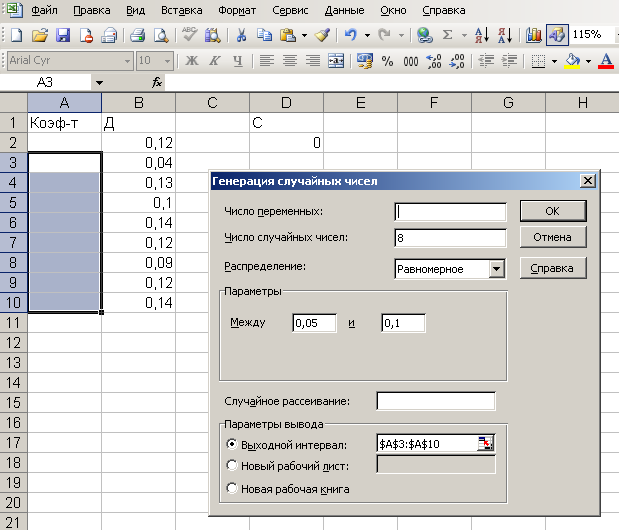Choose the Новая рабочая книга option
This screenshot has width=619, height=530.
(x=232, y=488)
